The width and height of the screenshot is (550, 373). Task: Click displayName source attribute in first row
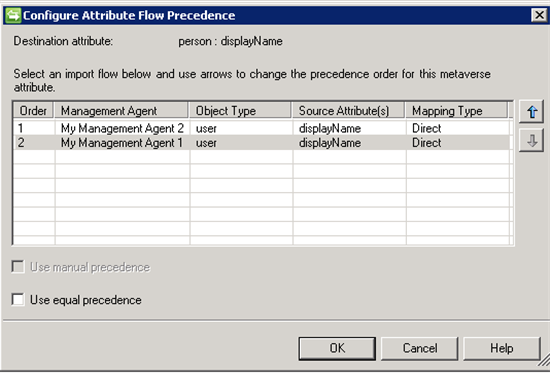click(x=330, y=128)
